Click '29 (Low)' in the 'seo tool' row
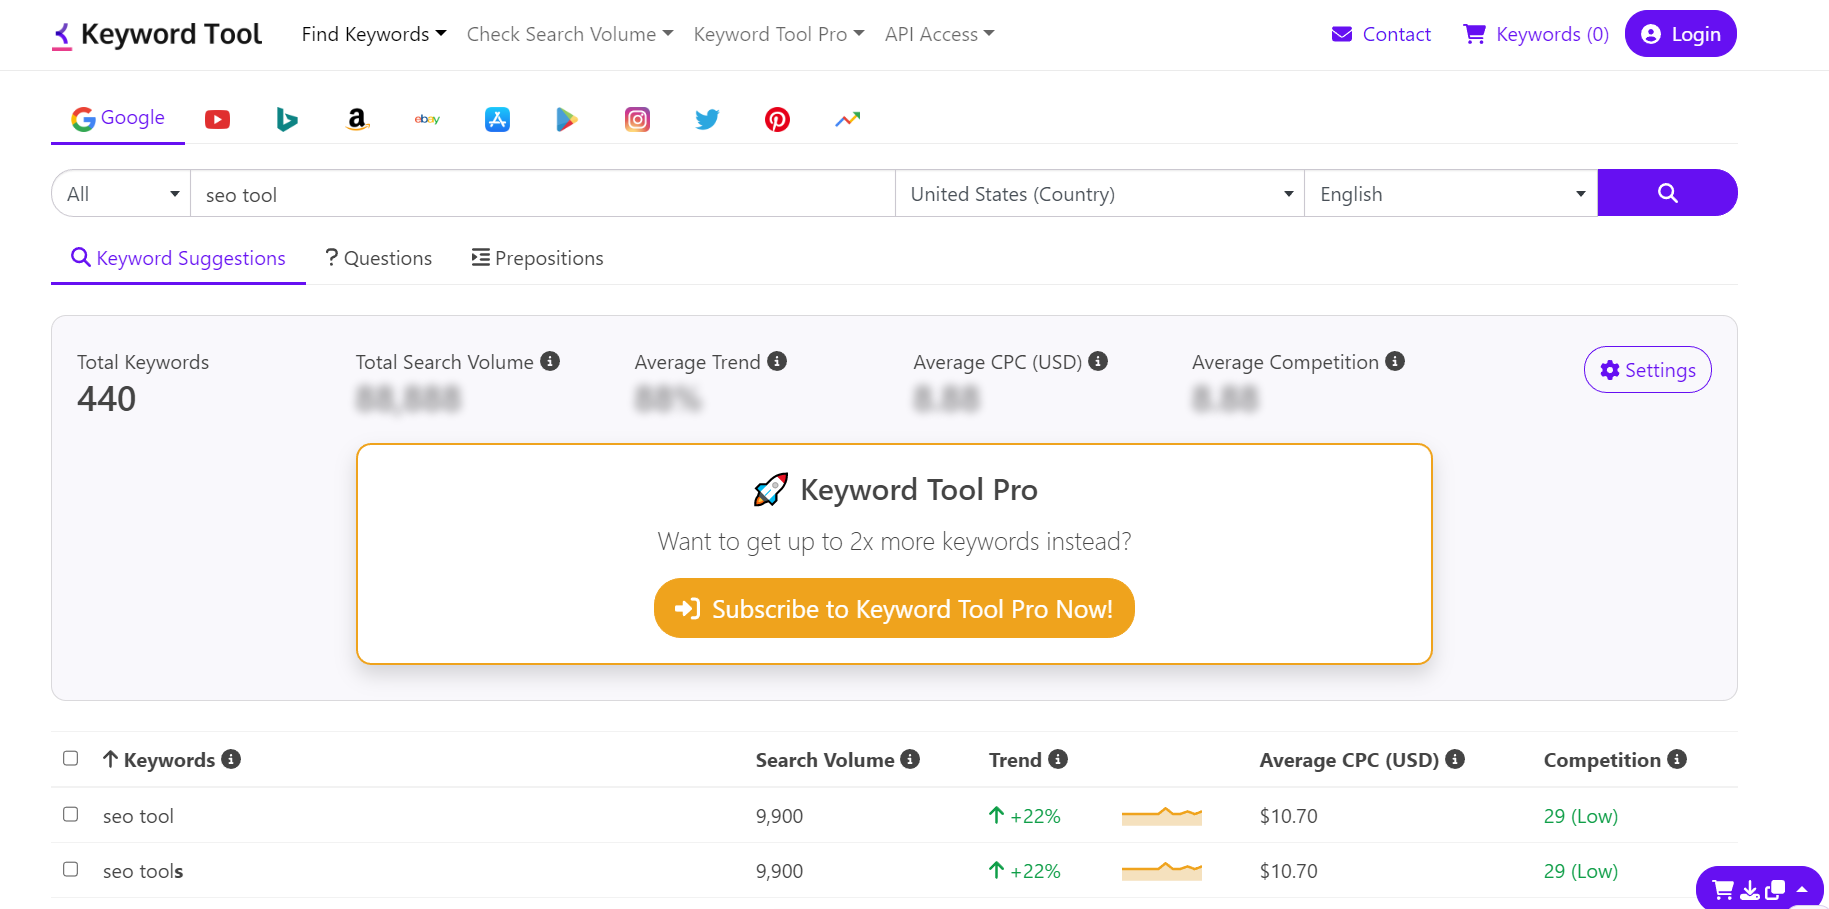This screenshot has width=1829, height=909. 1580,816
